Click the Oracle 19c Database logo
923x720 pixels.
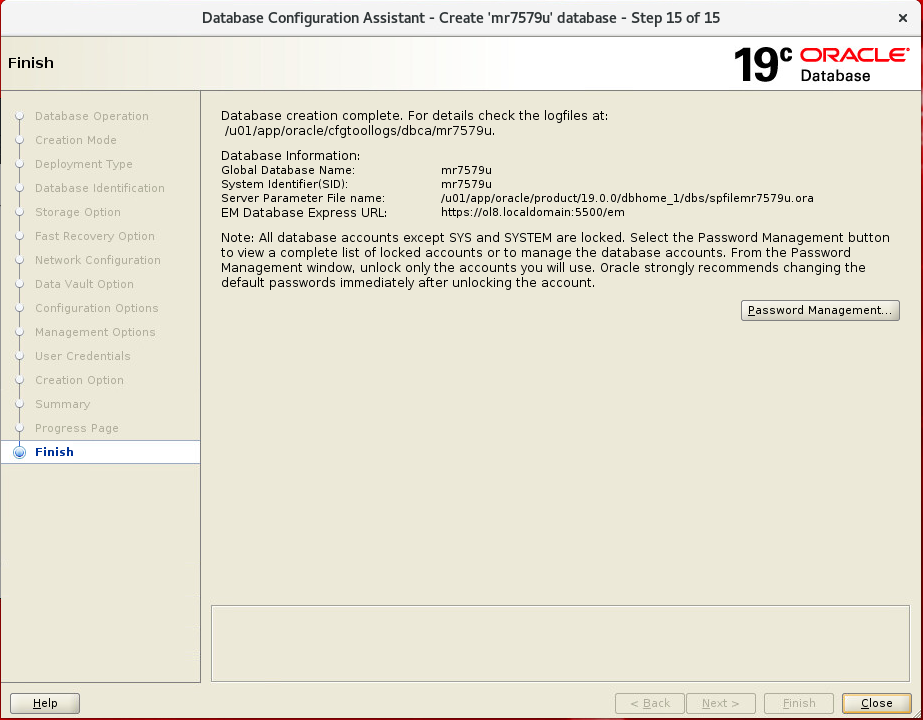pyautogui.click(x=822, y=64)
